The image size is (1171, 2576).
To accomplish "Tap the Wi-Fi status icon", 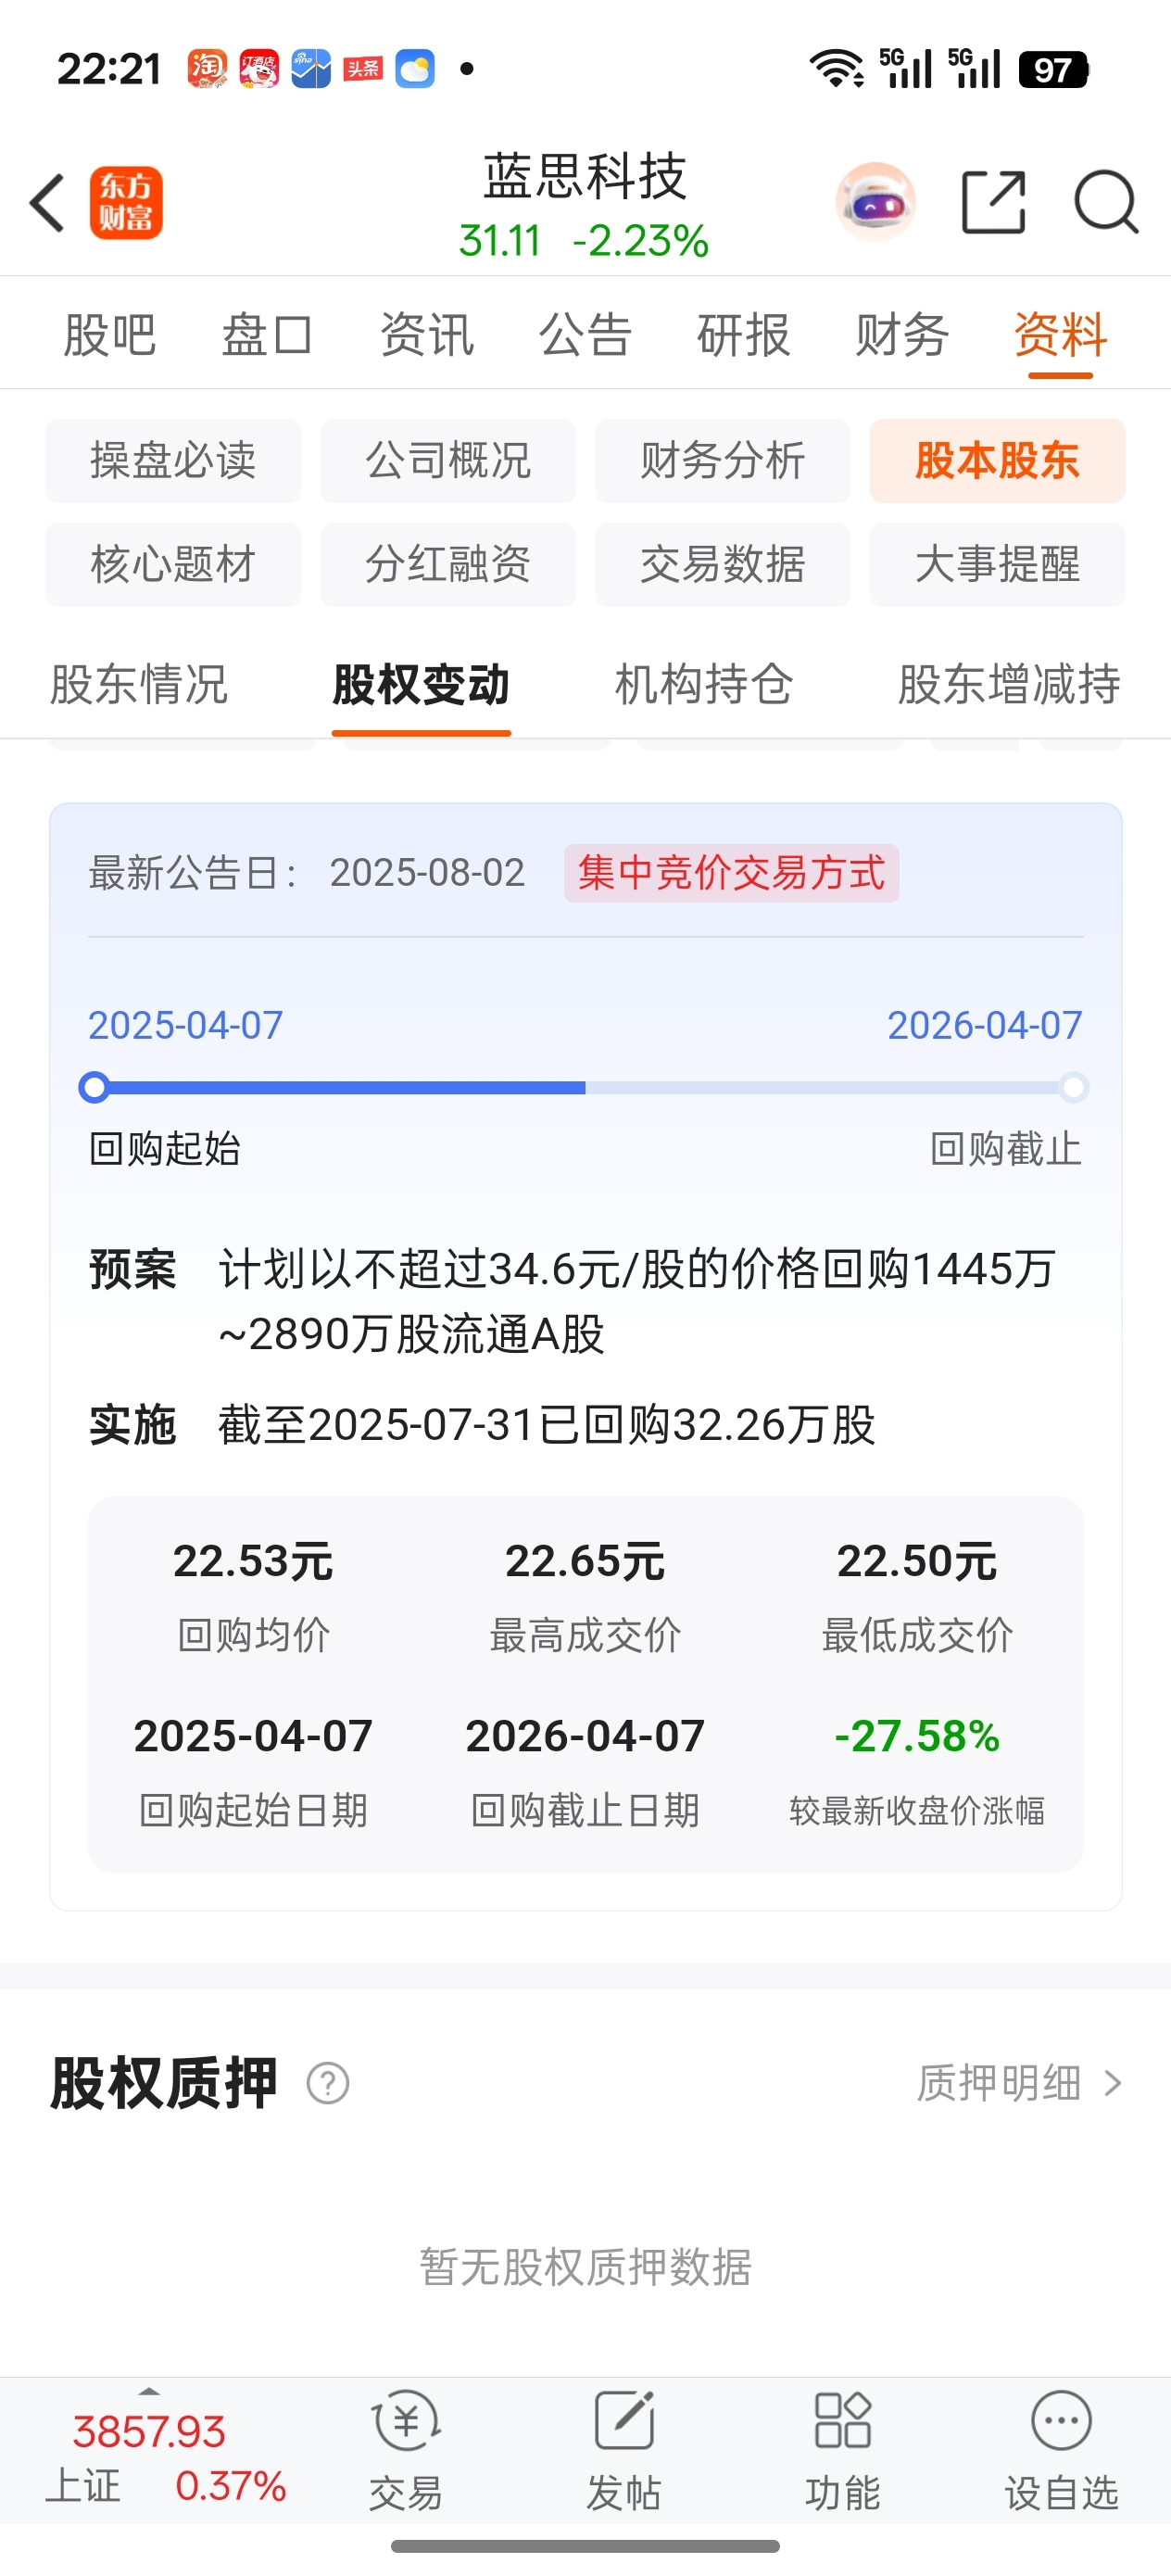I will (837, 69).
